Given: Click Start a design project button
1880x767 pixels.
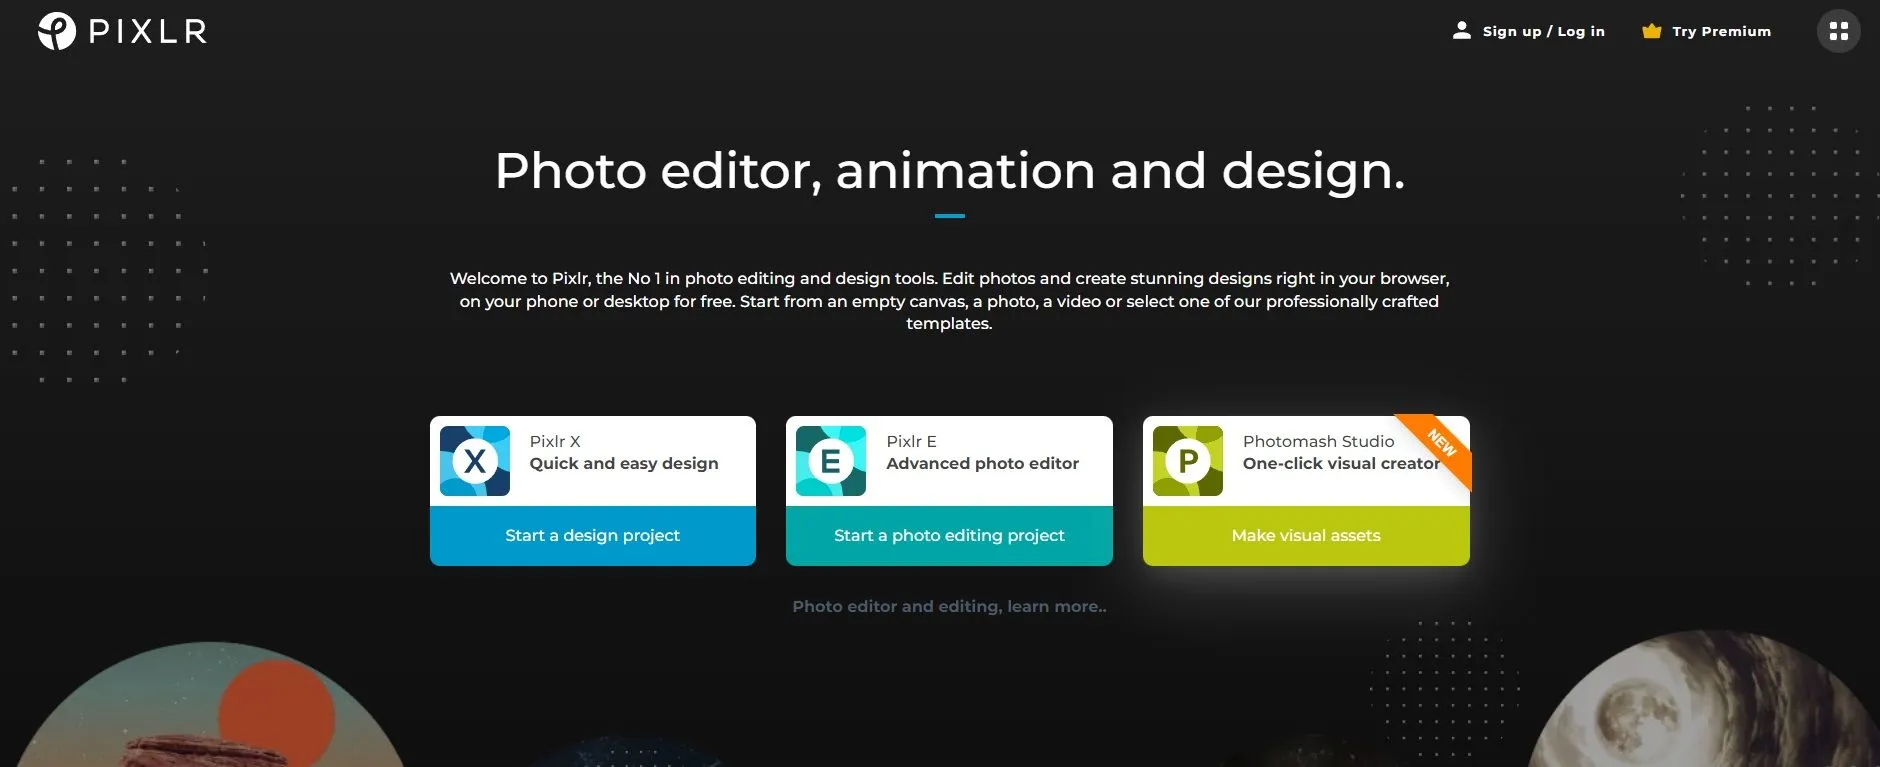Looking at the screenshot, I should (x=593, y=536).
